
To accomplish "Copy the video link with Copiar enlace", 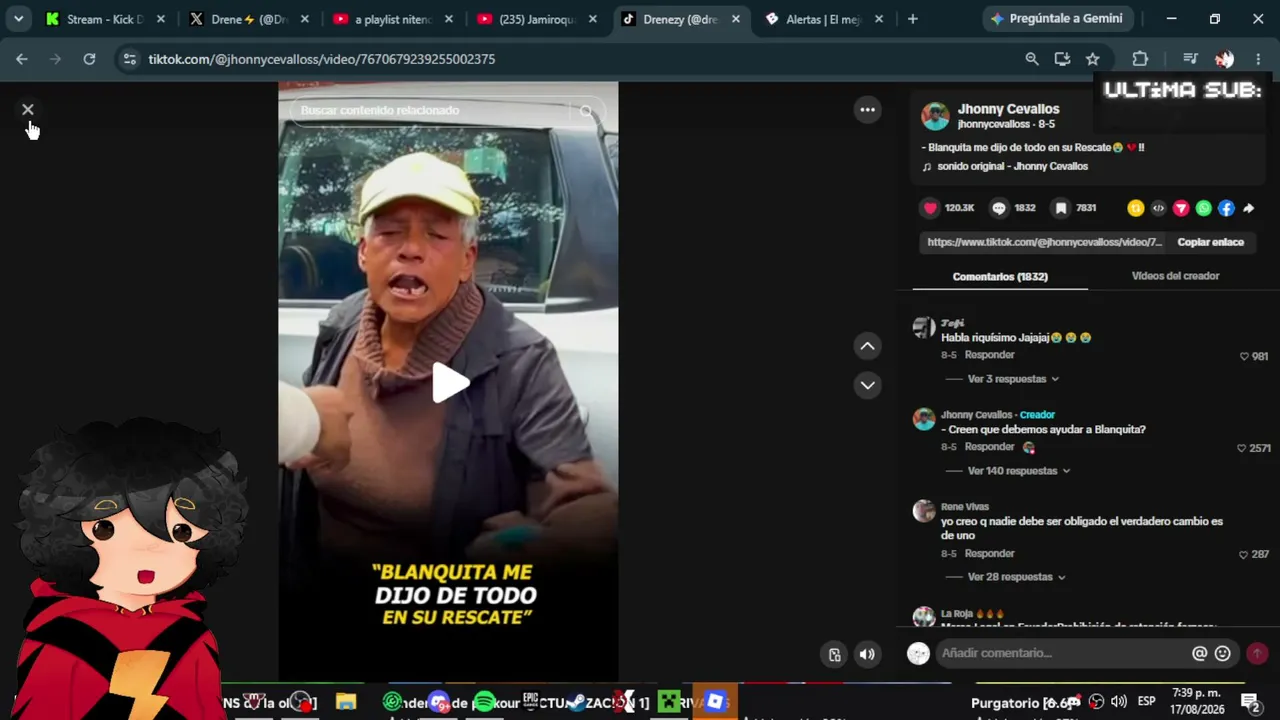I will (1210, 242).
